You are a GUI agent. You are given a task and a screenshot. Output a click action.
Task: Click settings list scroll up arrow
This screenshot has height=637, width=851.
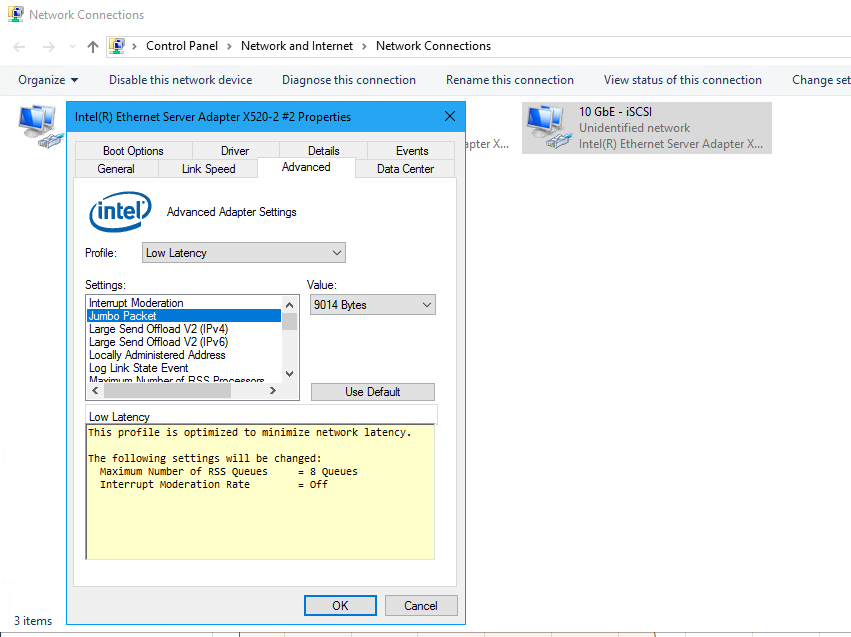click(290, 304)
